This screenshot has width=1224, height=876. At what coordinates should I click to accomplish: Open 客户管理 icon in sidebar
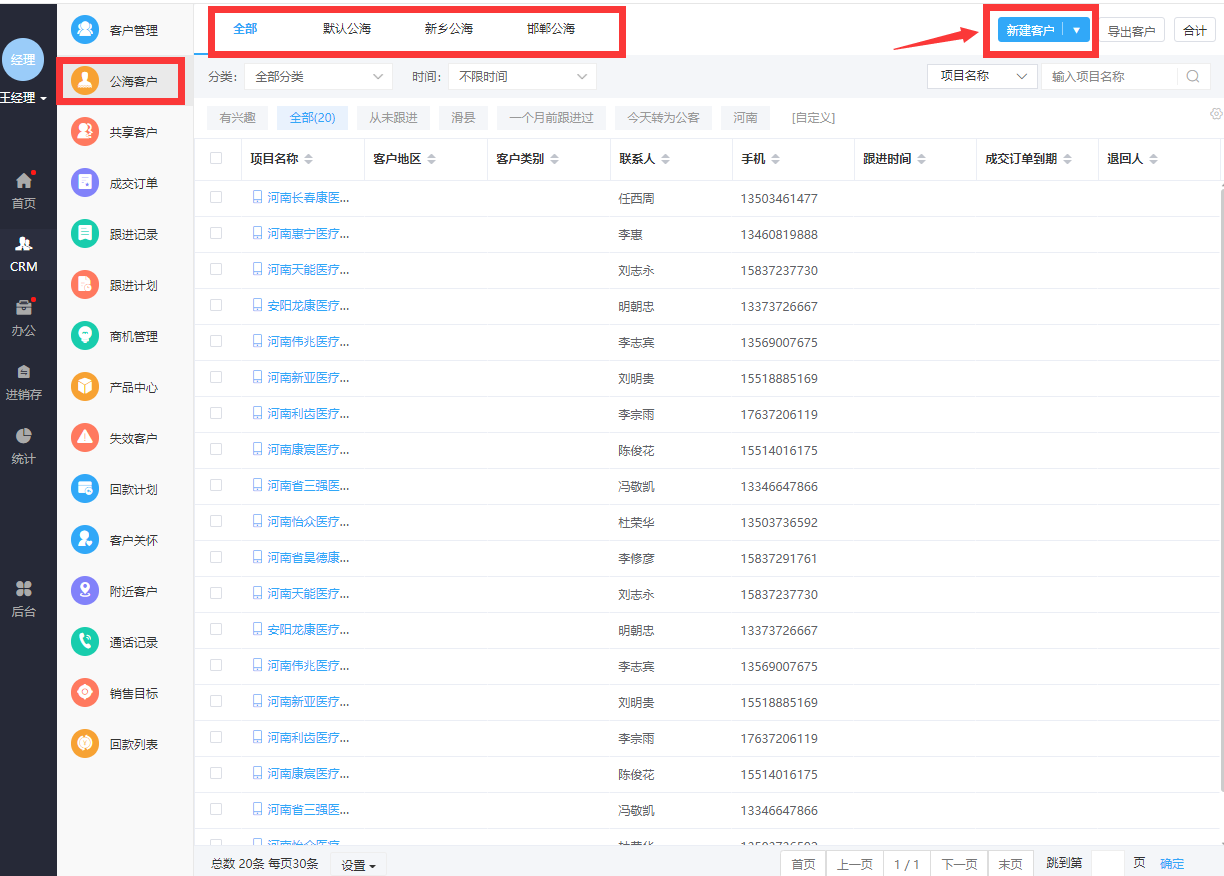[x=85, y=30]
